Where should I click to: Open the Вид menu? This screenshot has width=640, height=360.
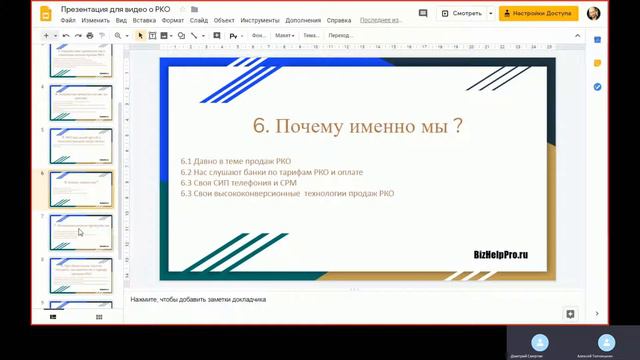121,20
